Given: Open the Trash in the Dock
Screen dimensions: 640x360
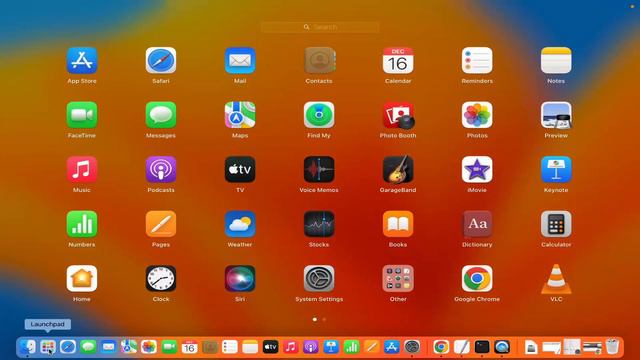Looking at the screenshot, I should 612,347.
